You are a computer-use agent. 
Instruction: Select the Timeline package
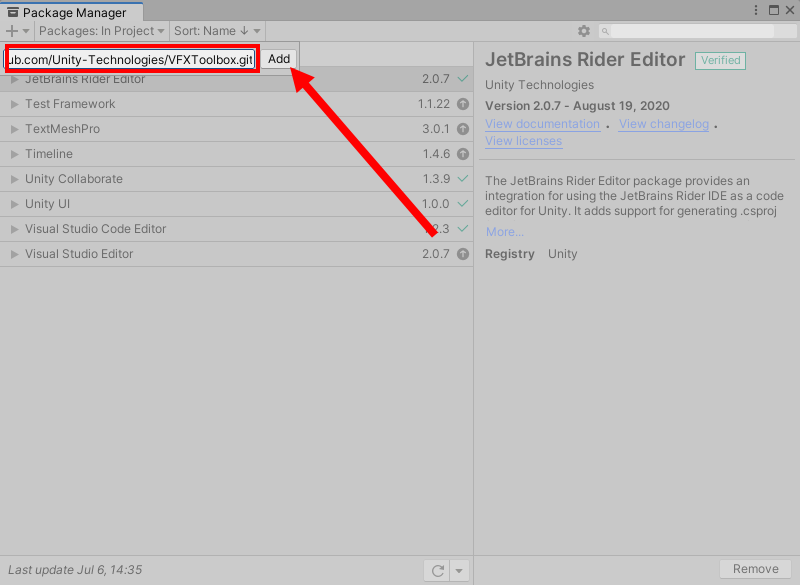236,154
